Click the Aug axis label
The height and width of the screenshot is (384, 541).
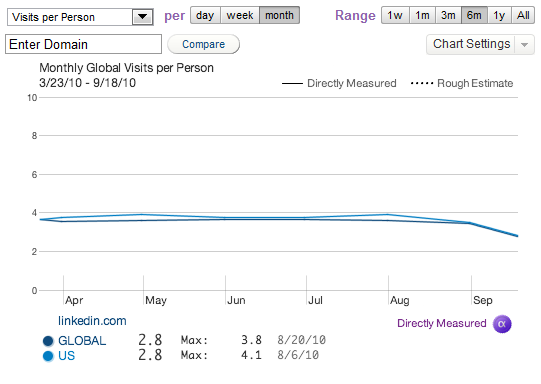400,300
